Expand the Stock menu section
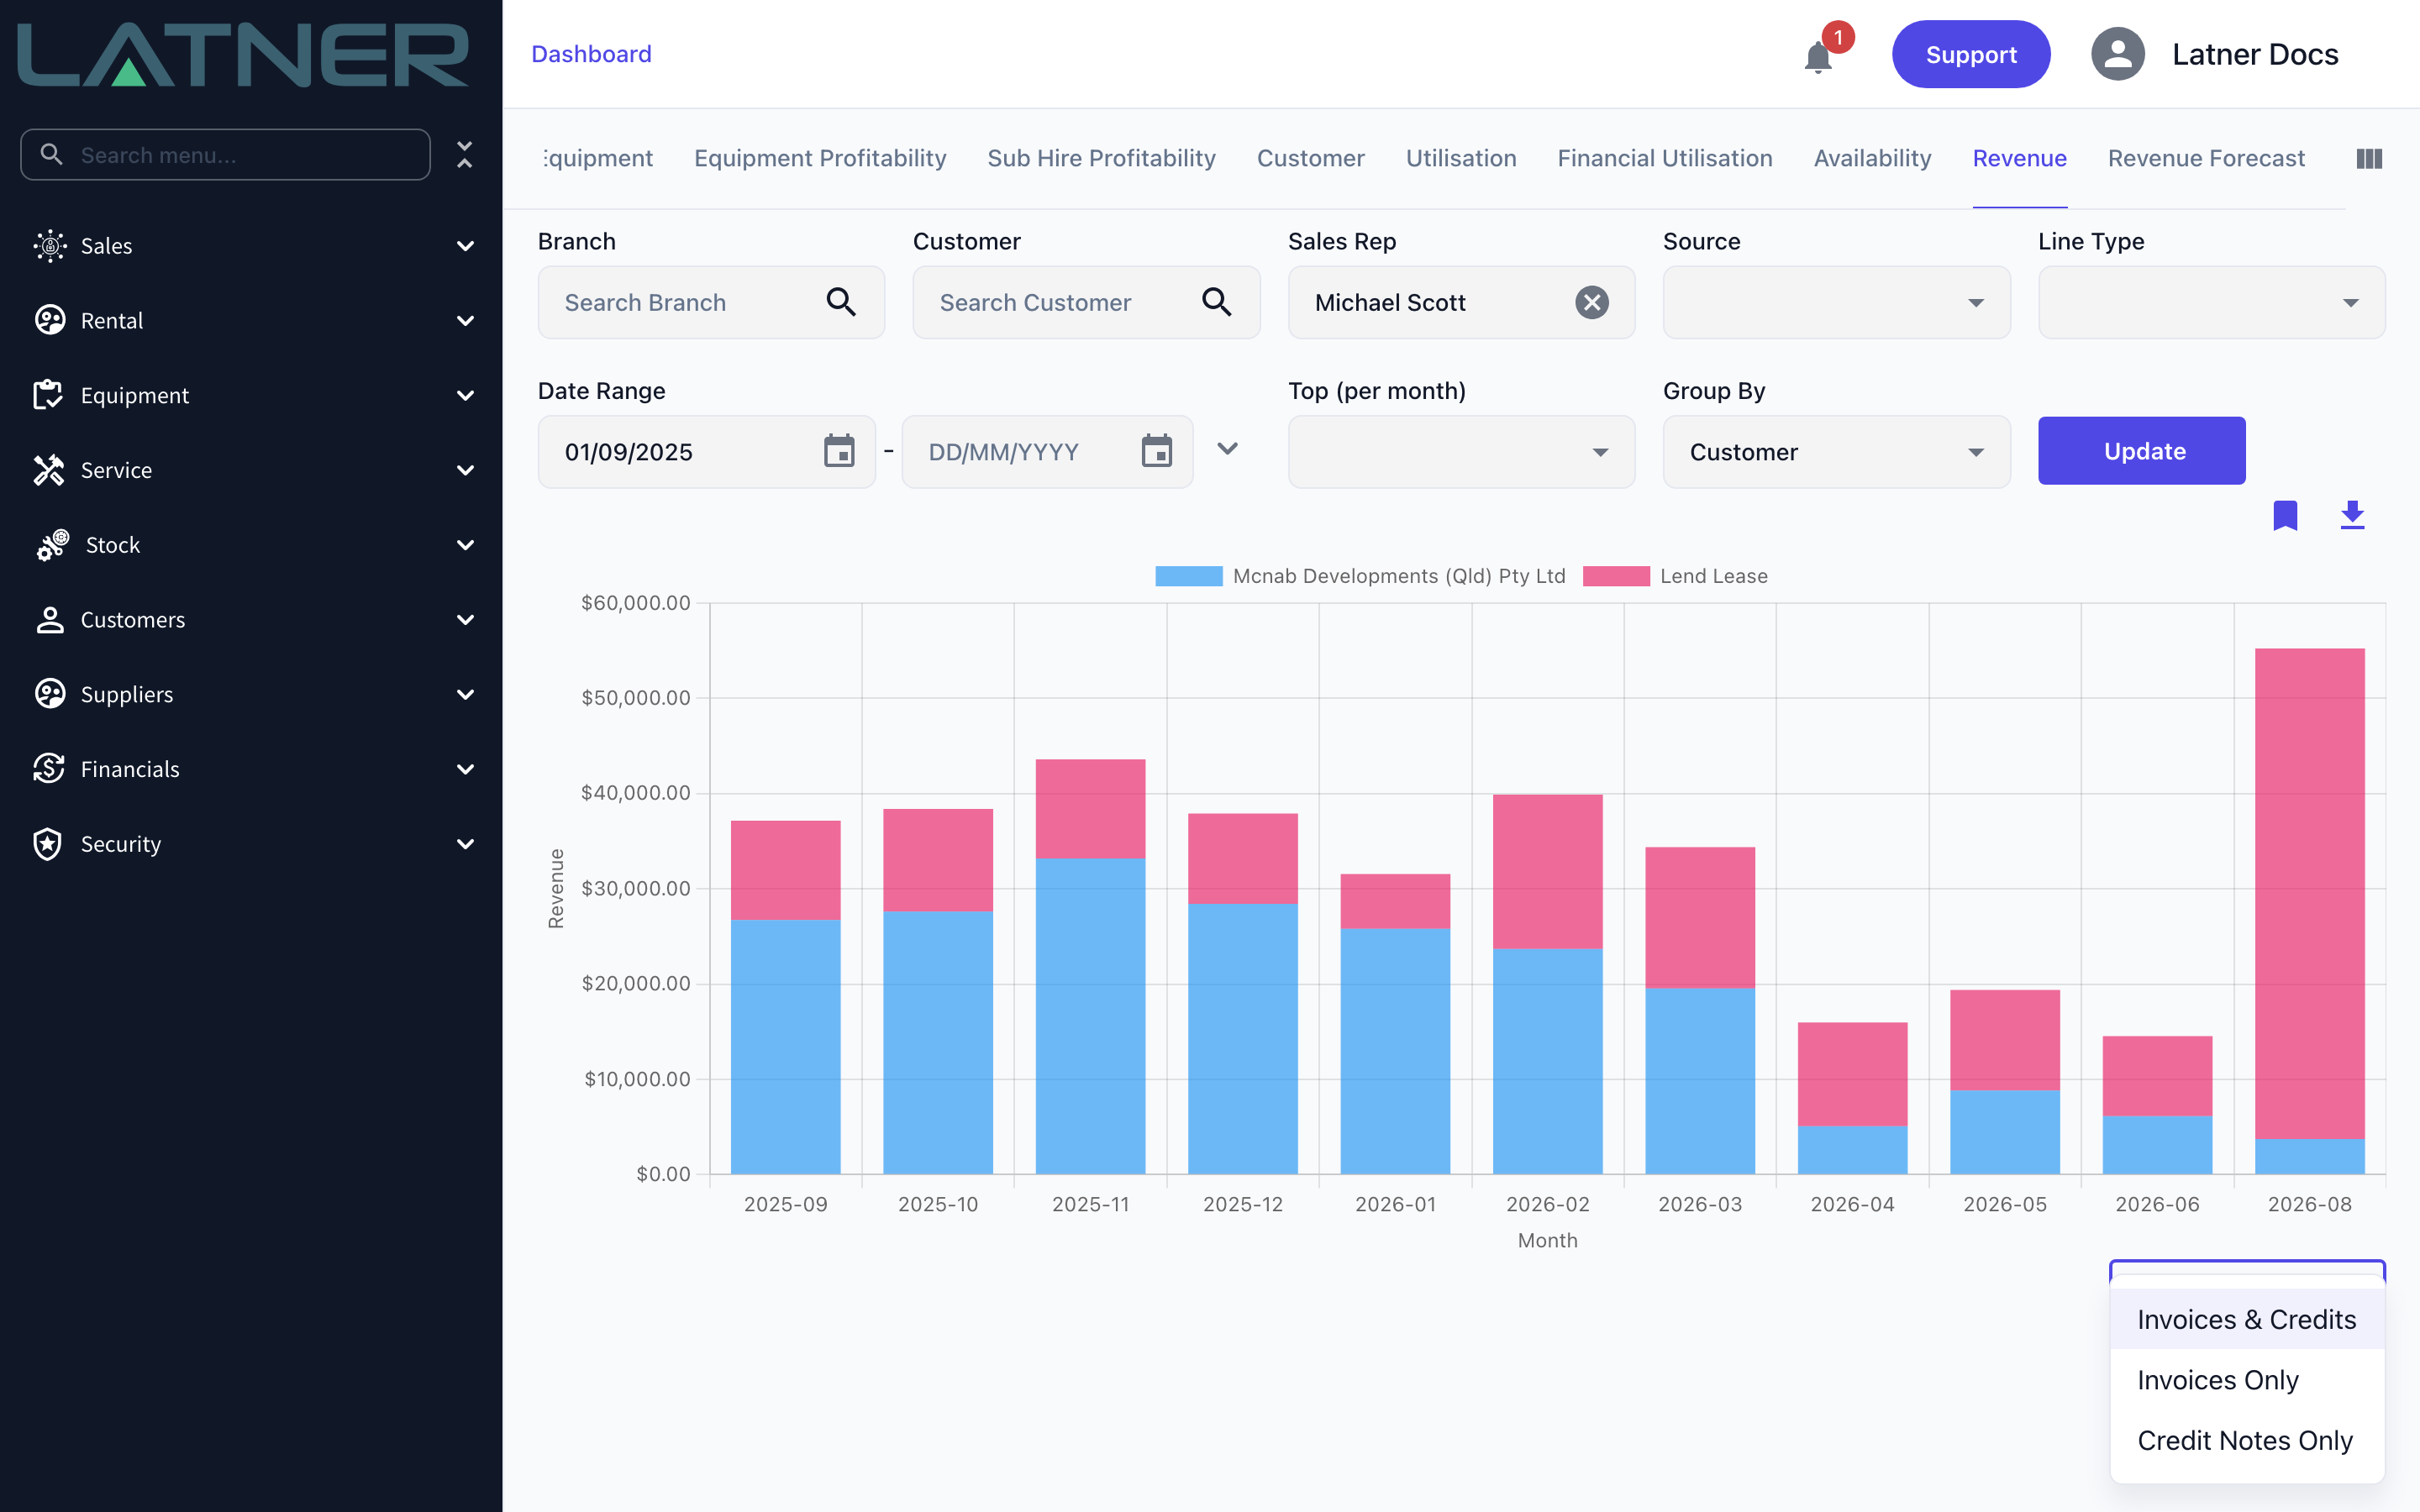This screenshot has width=2420, height=1512. tap(465, 545)
